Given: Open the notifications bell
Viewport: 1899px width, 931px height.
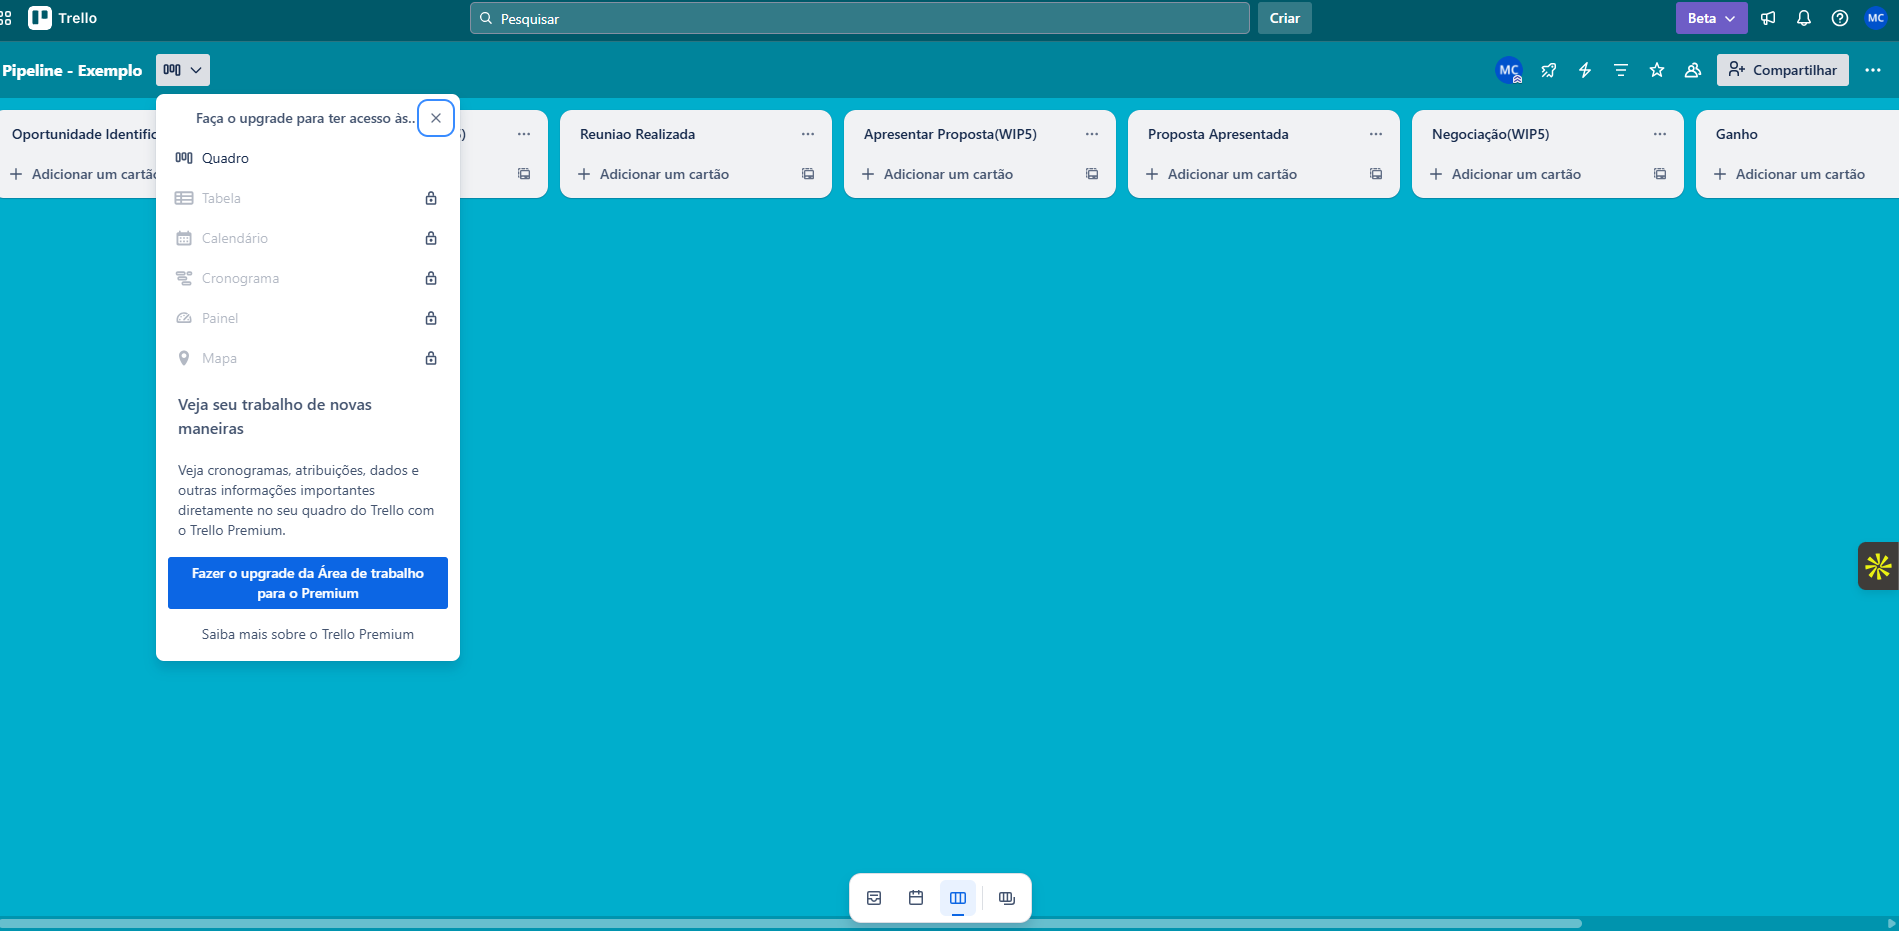Looking at the screenshot, I should pos(1804,18).
